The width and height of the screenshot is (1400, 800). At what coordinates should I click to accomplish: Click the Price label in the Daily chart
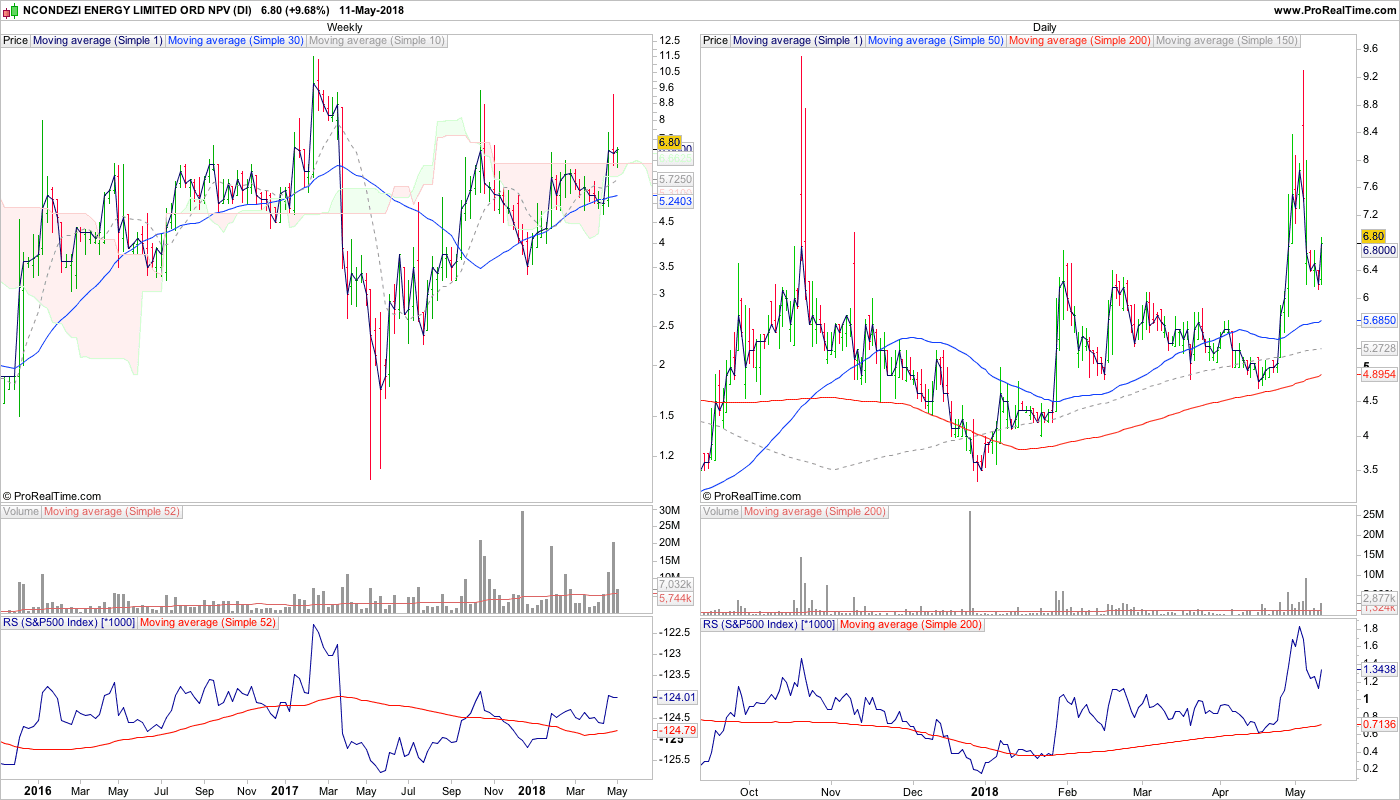coord(716,41)
